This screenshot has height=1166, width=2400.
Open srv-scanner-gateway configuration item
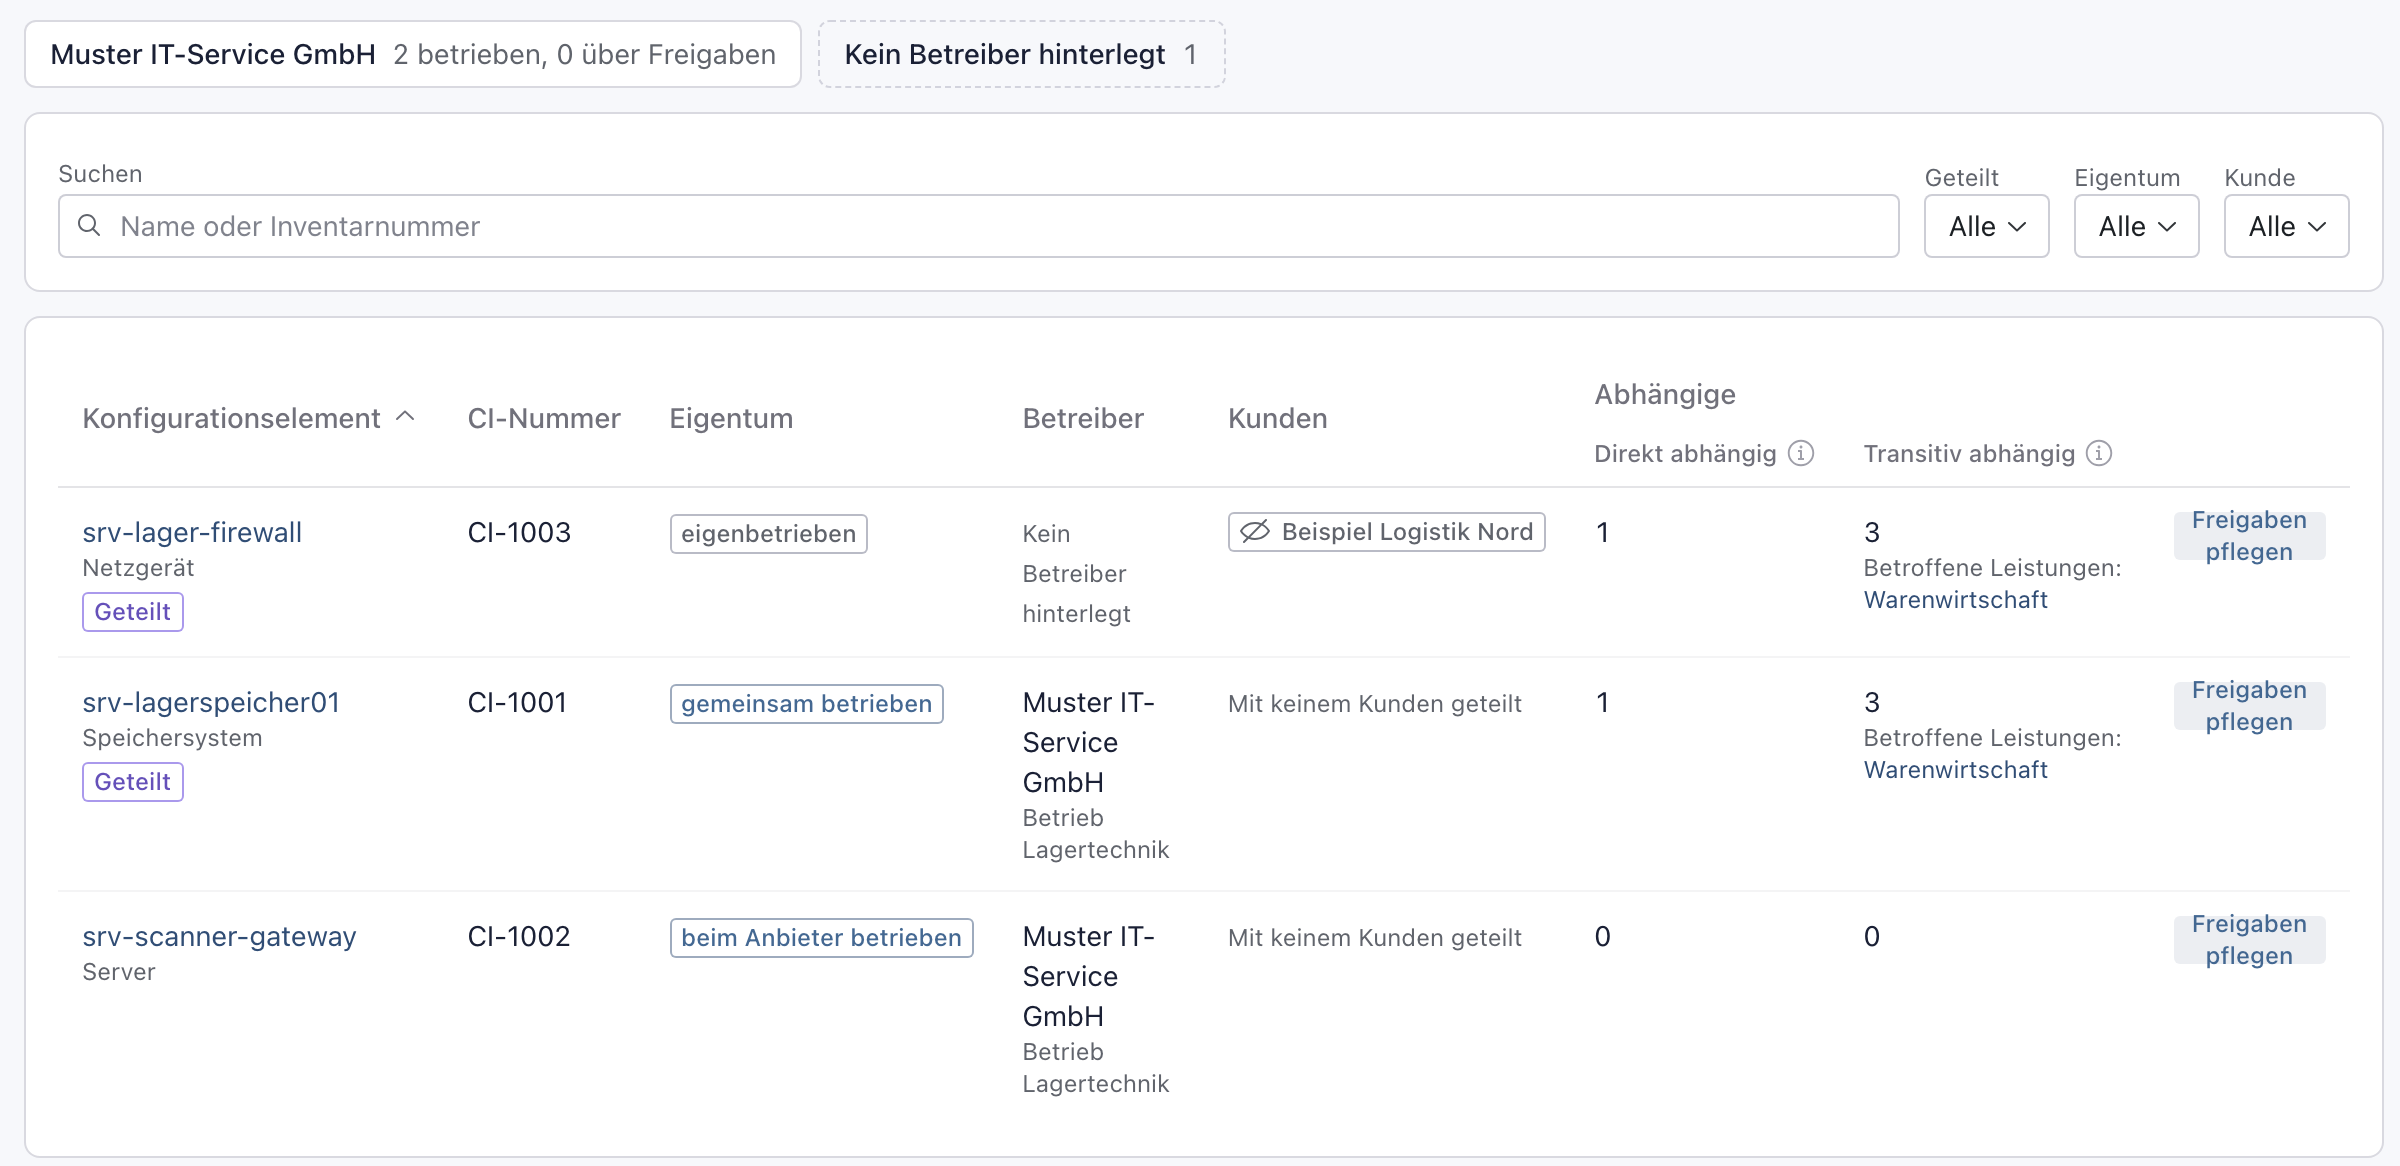219,936
